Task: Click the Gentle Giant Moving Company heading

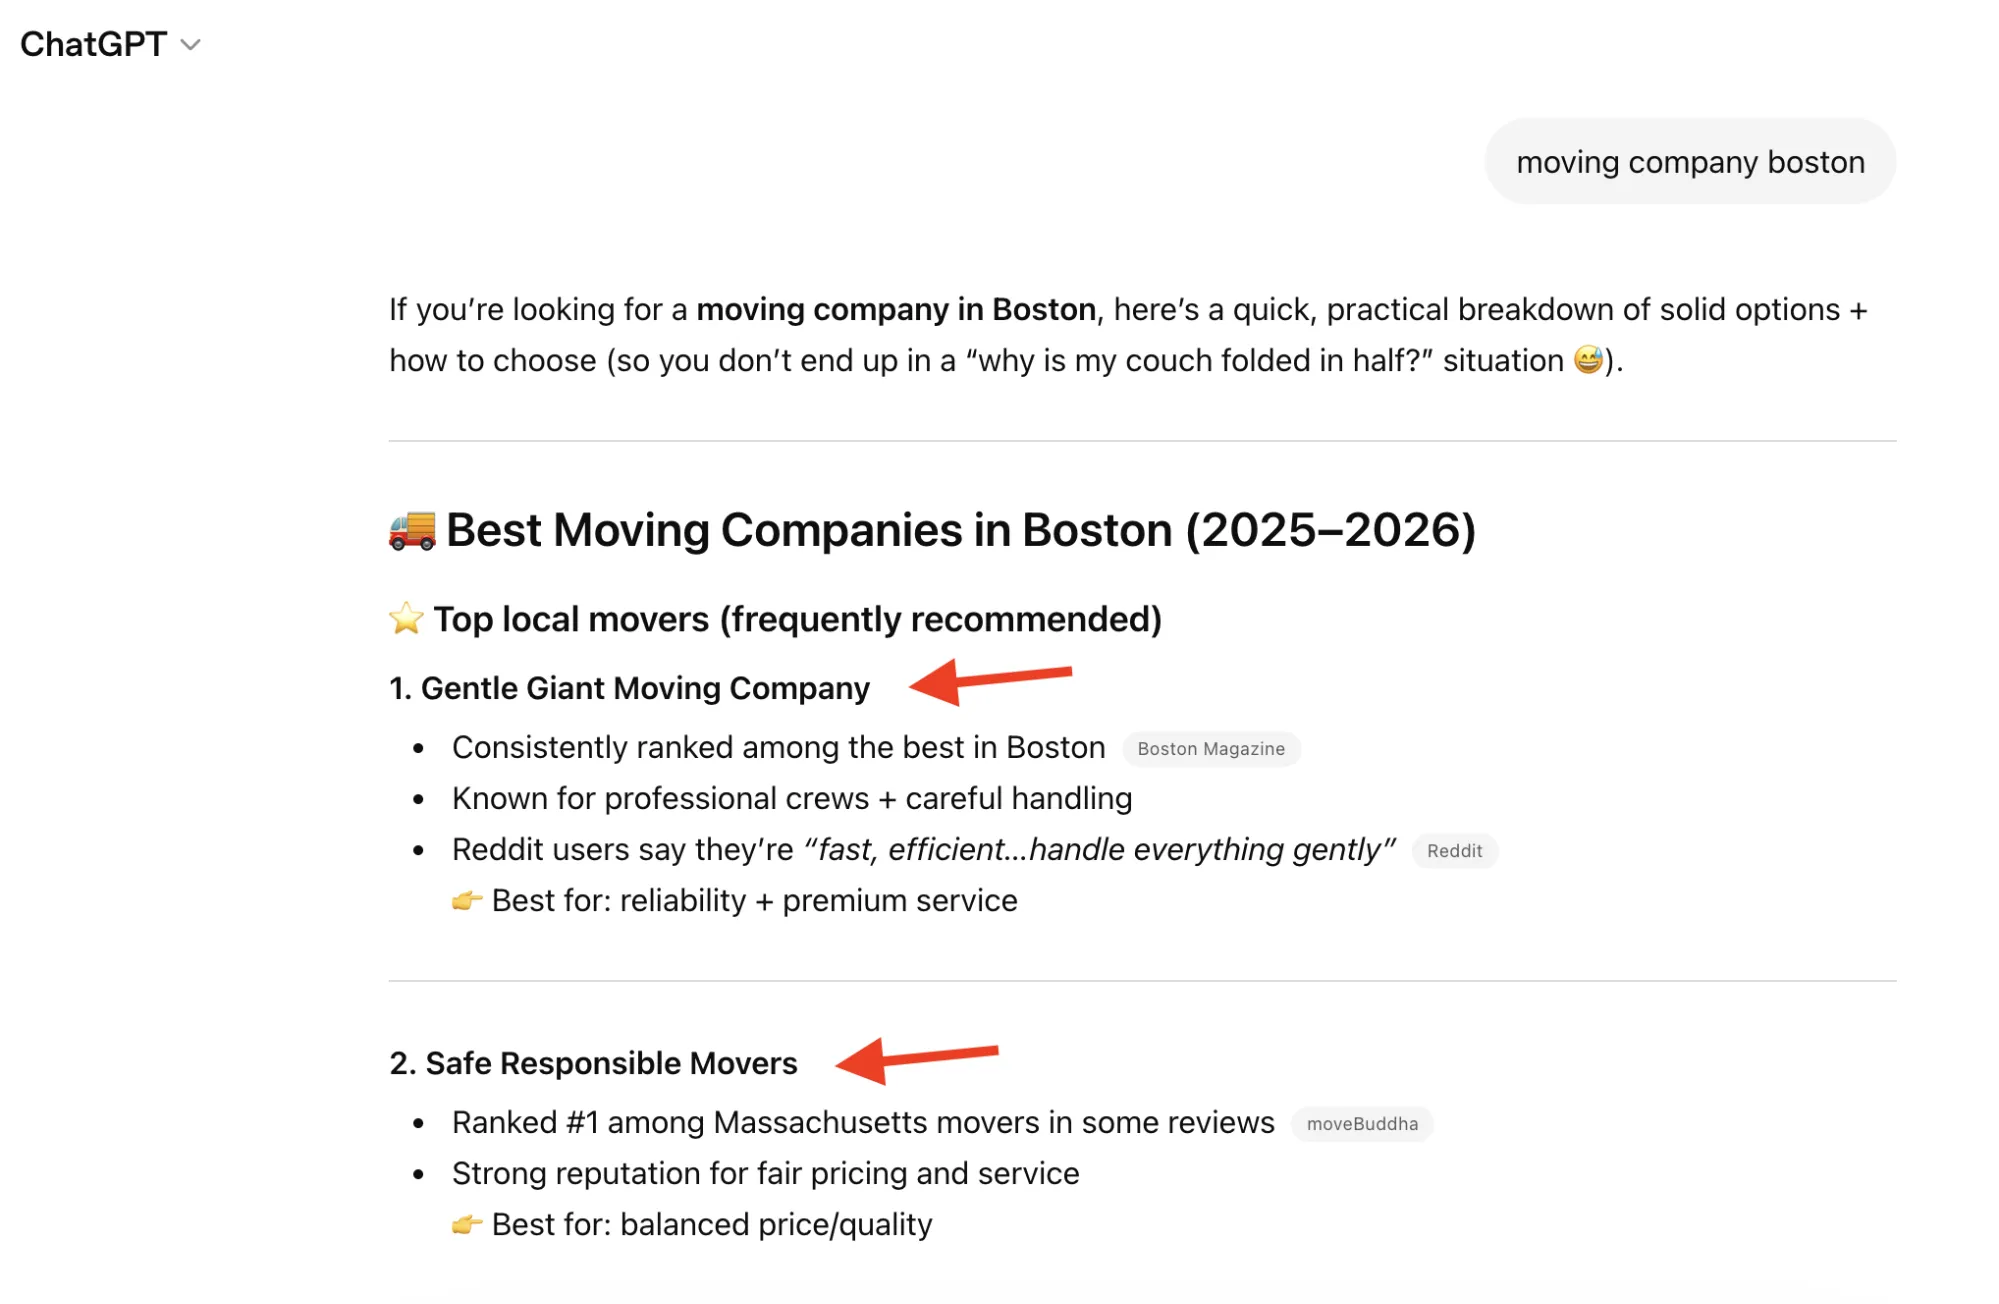Action: tap(644, 688)
